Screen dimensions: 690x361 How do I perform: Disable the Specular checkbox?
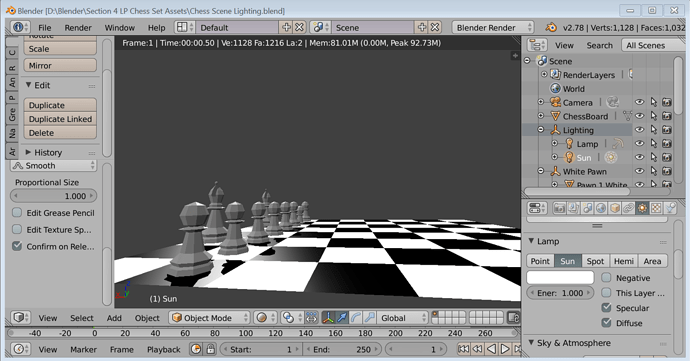click(606, 308)
